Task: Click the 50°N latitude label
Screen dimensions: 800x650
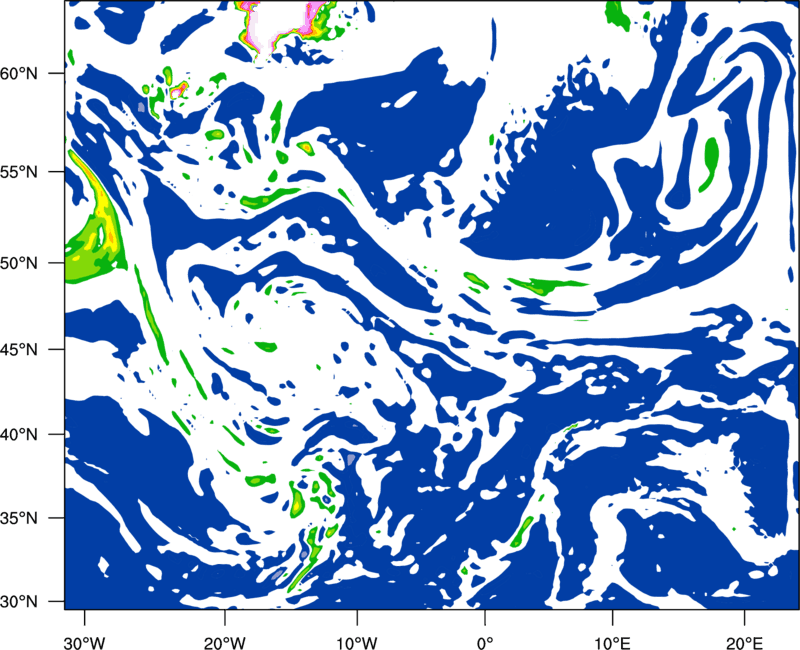Action: click(x=19, y=263)
